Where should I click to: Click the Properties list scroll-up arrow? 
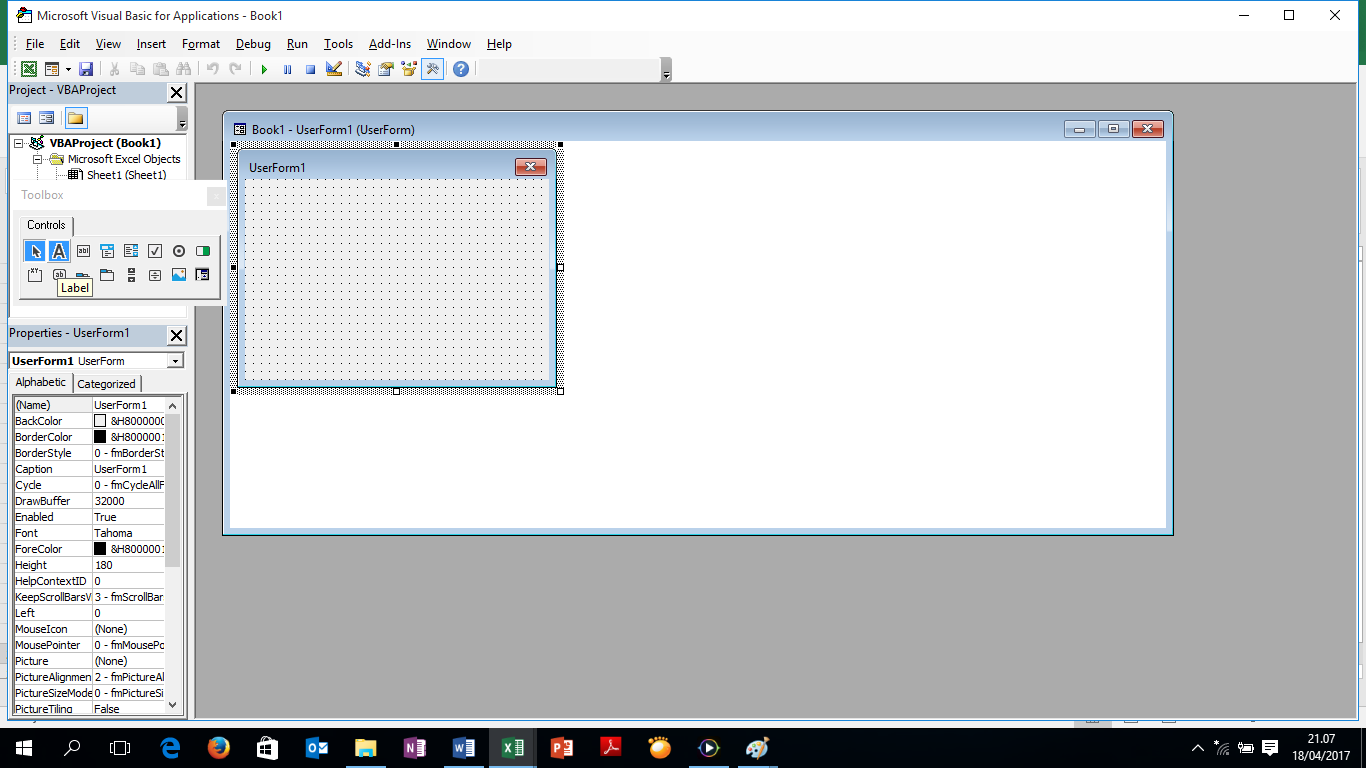172,405
